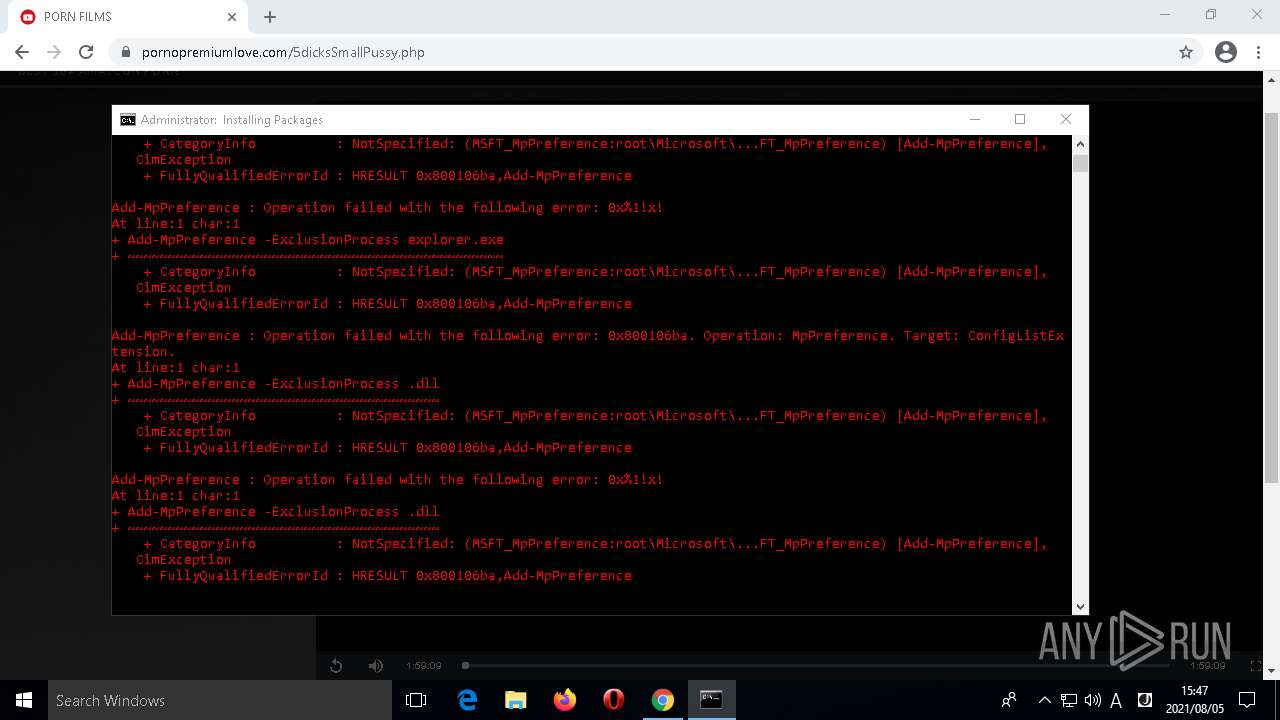1280x720 pixels.
Task: Open the system volume tray icon
Action: pyautogui.click(x=1093, y=700)
